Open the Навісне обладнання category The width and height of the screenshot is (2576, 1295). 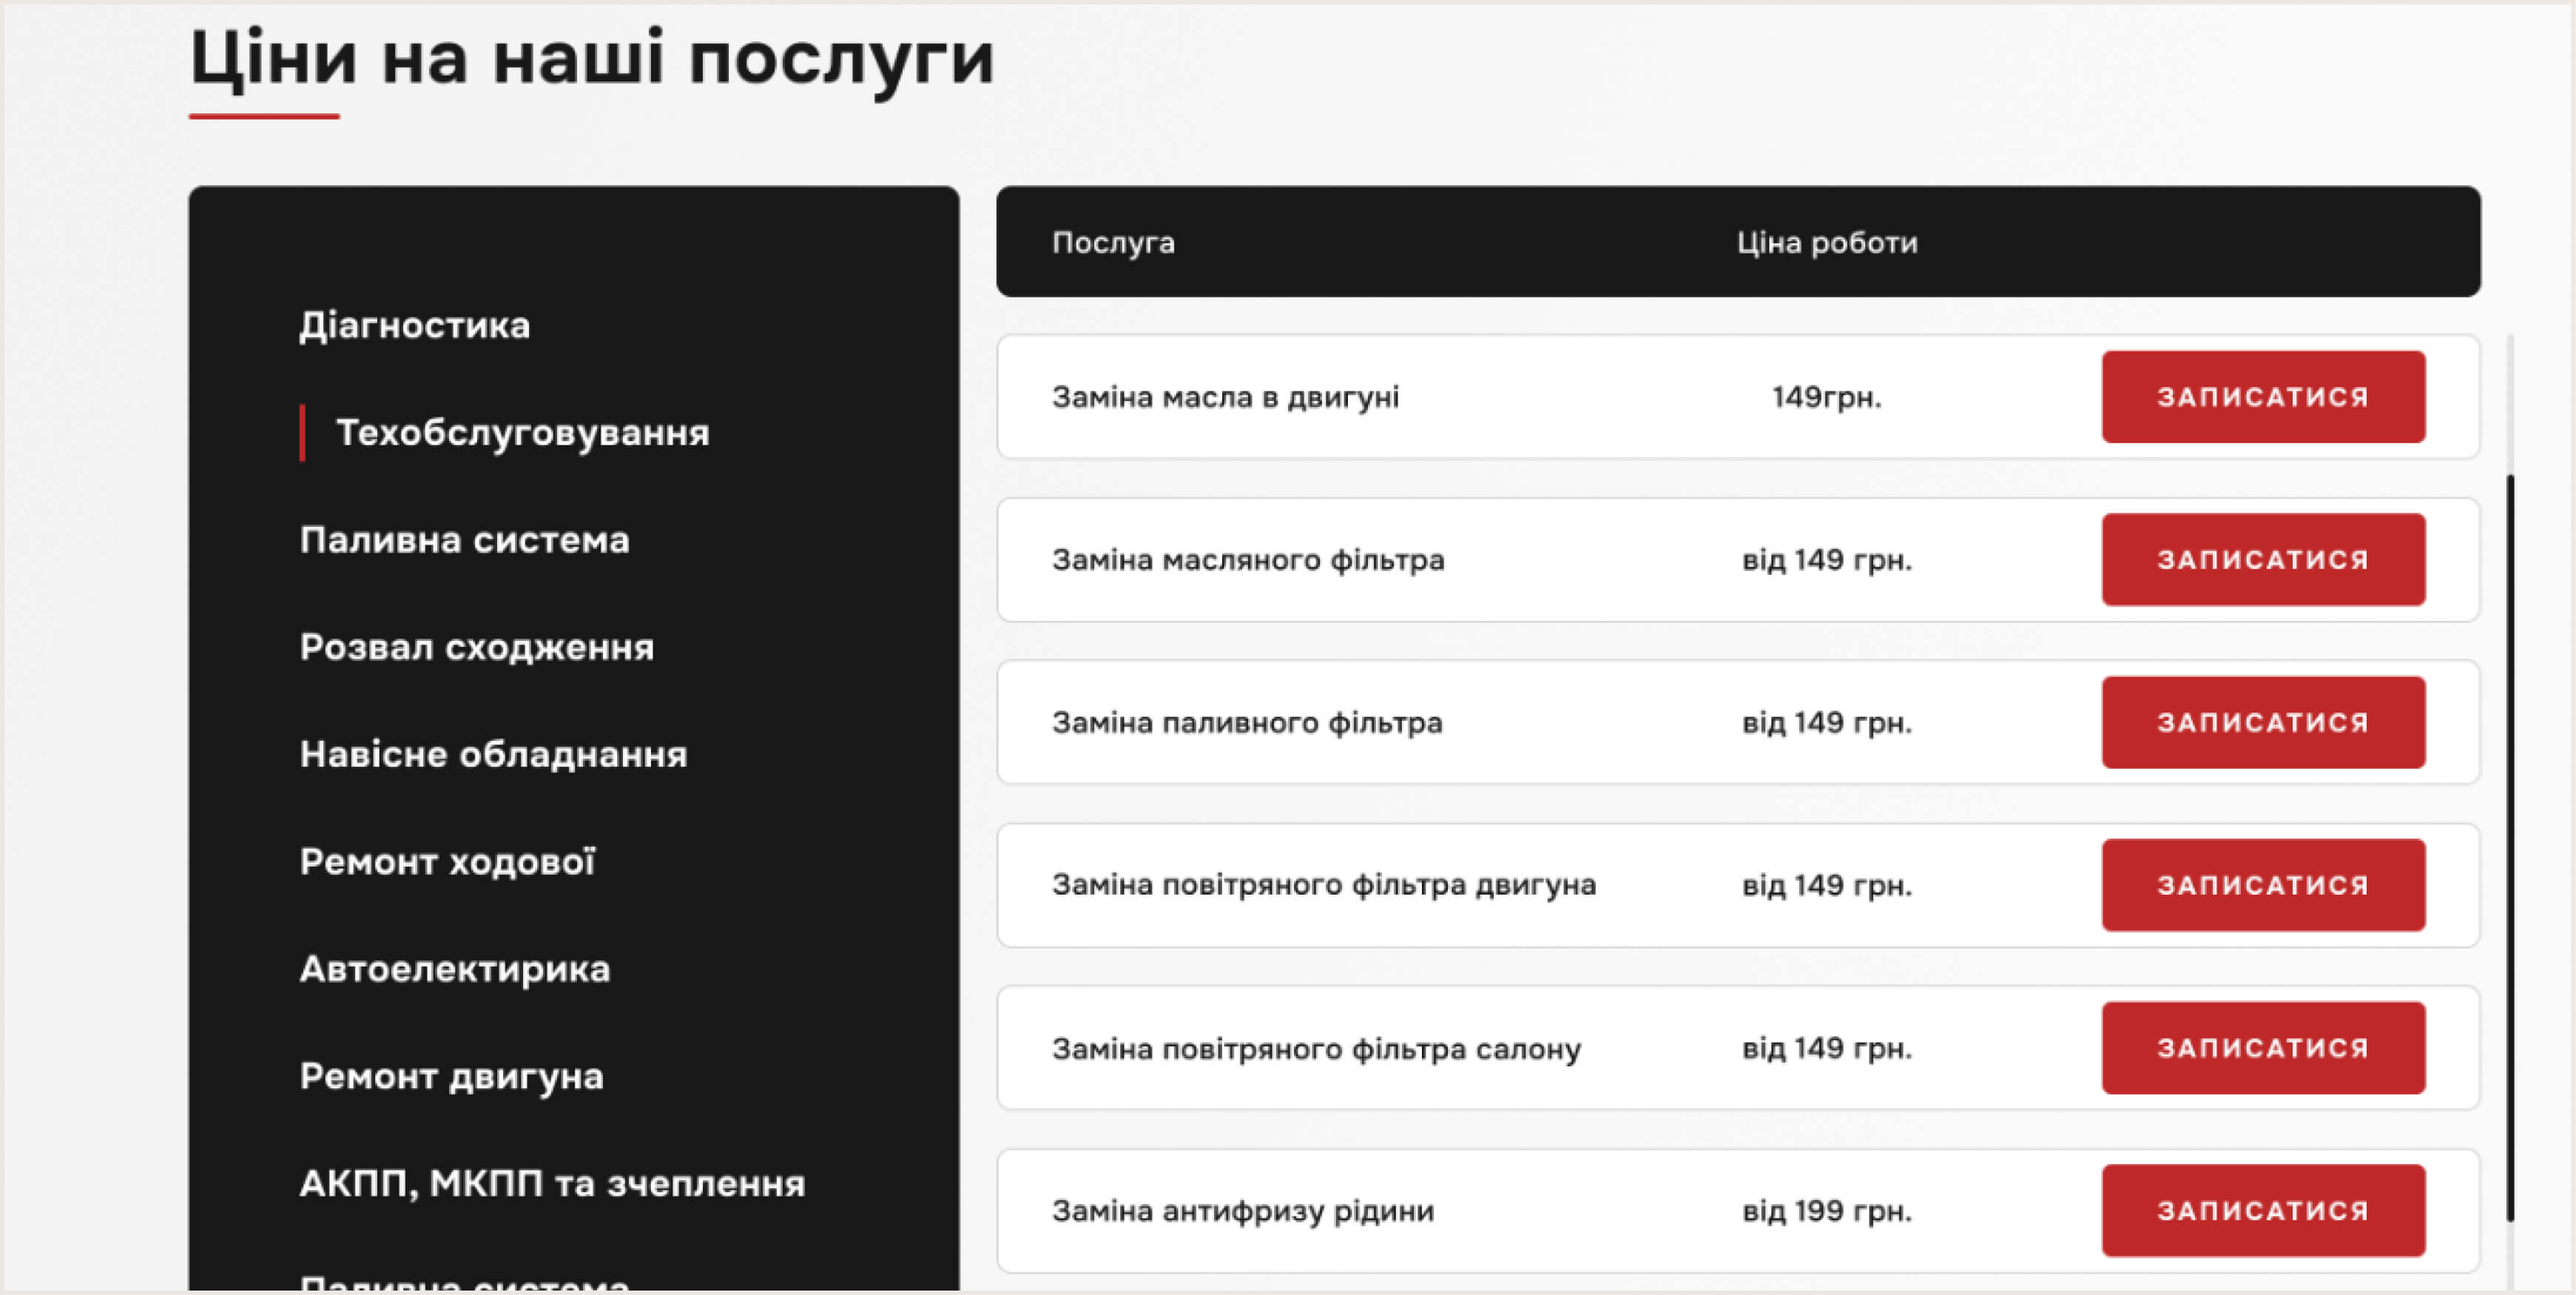coord(493,754)
